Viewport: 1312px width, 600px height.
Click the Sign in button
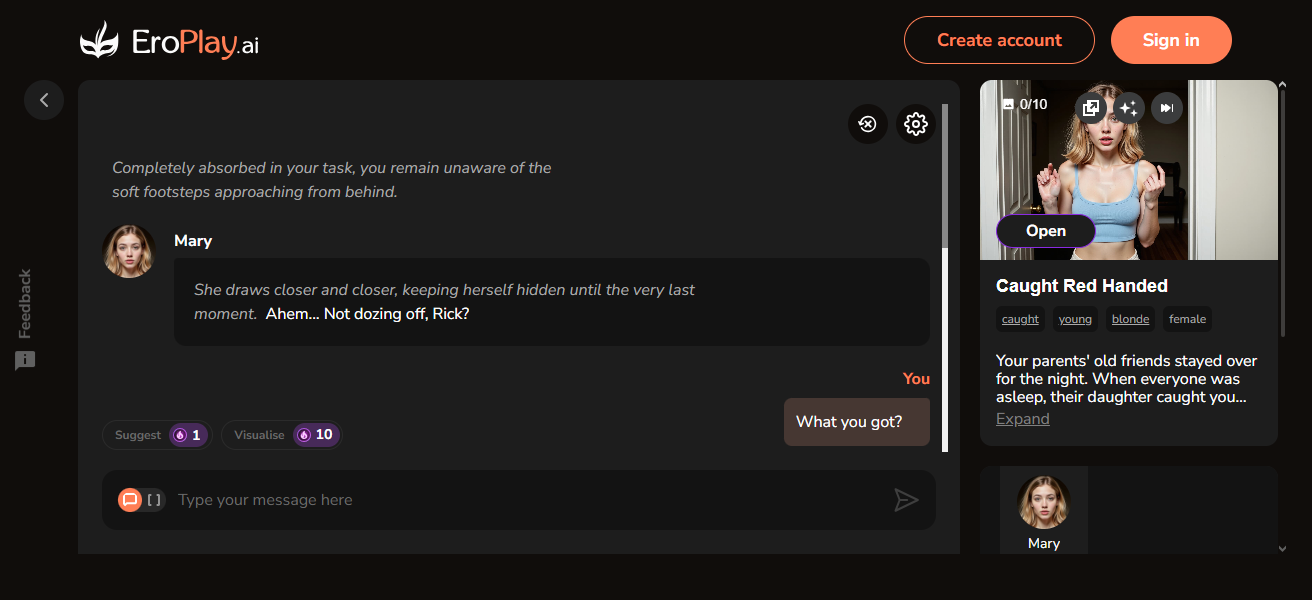coord(1170,40)
